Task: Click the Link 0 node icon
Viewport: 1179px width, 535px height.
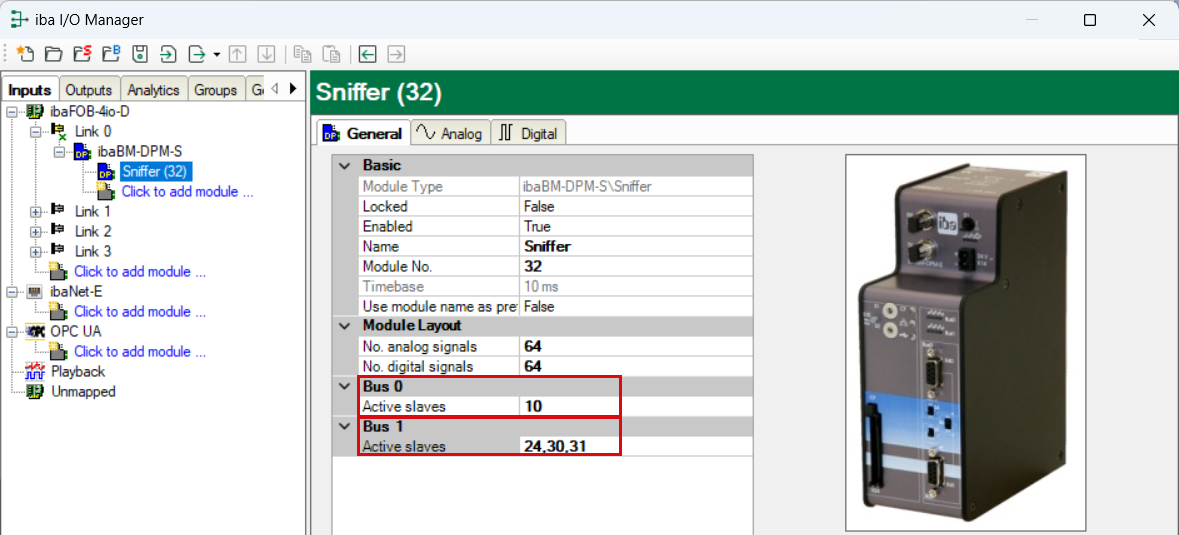Action: tap(59, 131)
